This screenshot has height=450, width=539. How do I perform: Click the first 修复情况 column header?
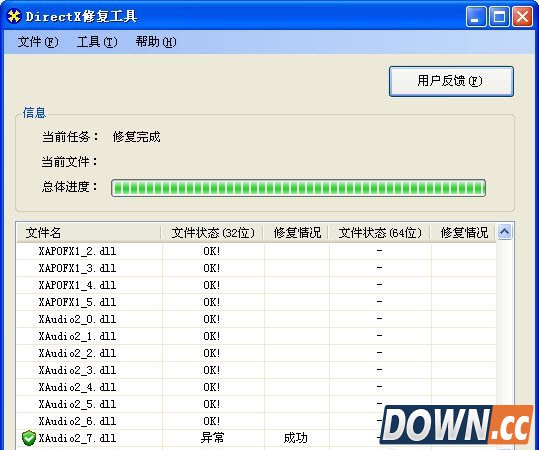[297, 233]
